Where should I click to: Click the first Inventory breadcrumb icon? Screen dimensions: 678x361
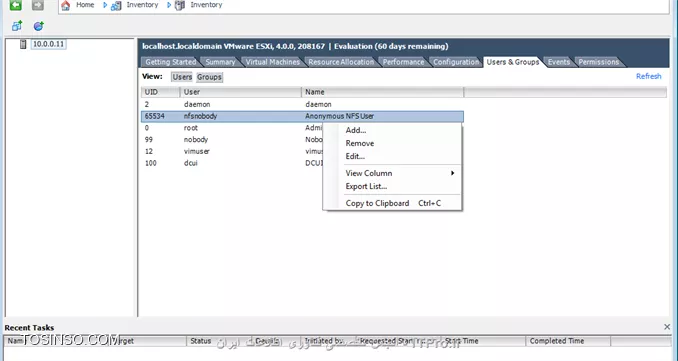[116, 6]
